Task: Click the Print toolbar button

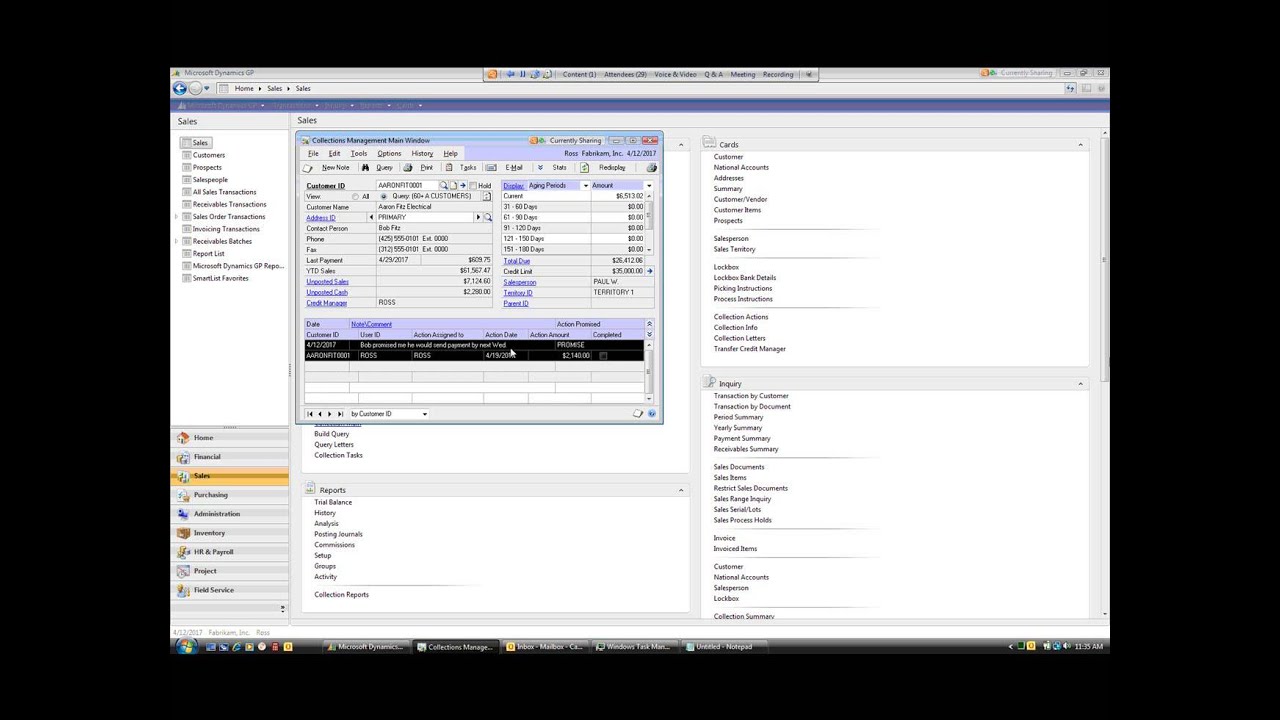Action: (420, 168)
